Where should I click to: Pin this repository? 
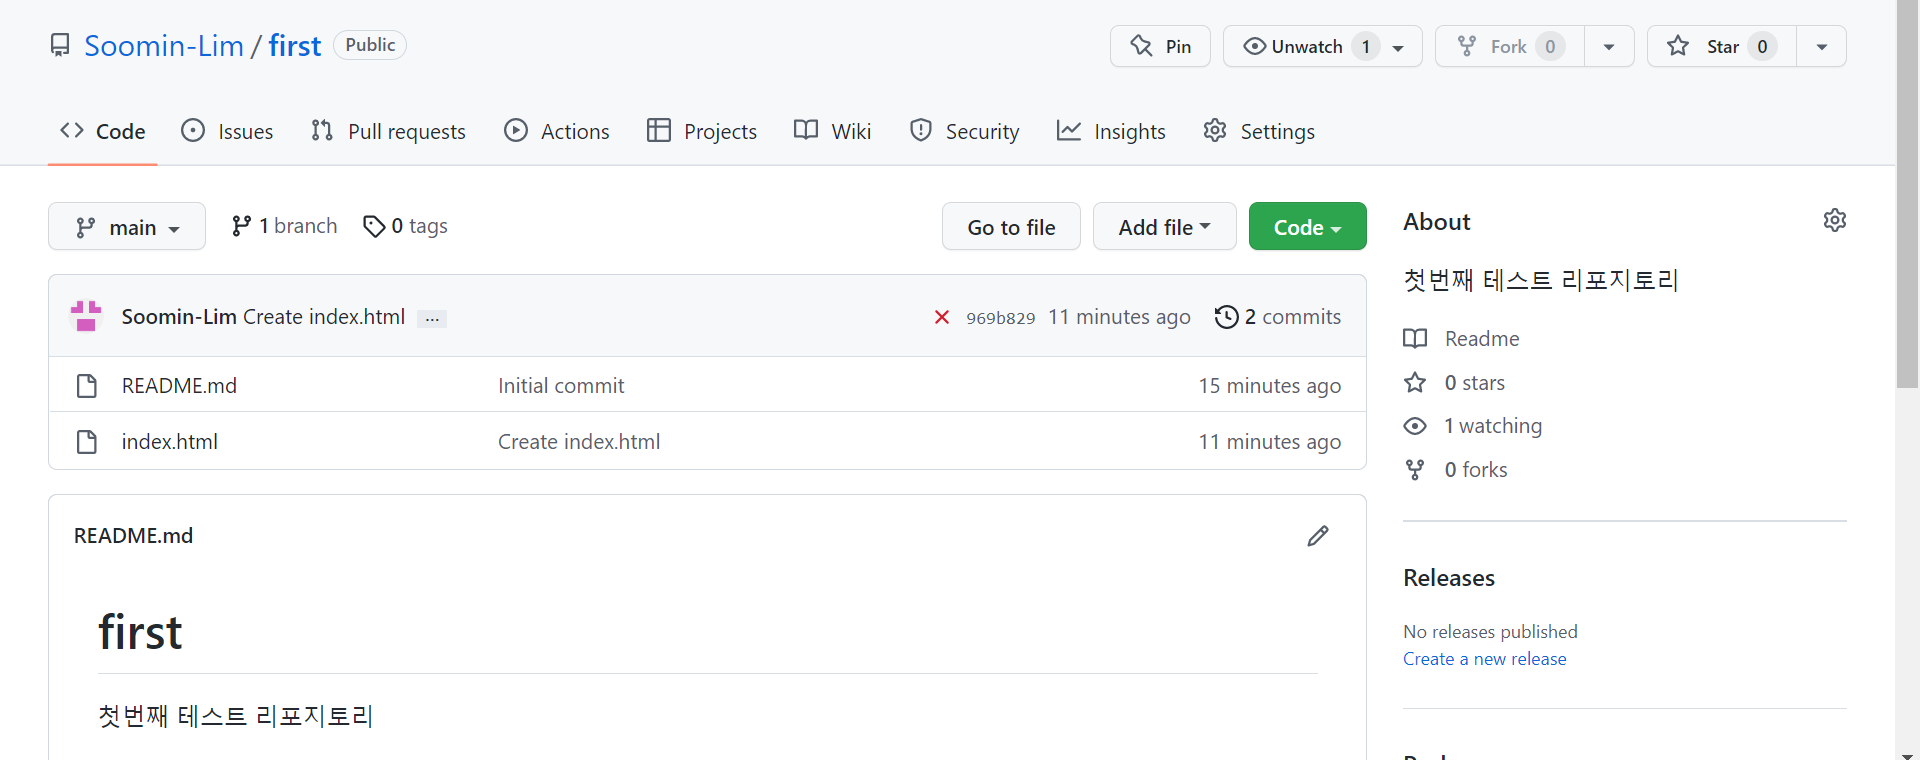click(1160, 46)
